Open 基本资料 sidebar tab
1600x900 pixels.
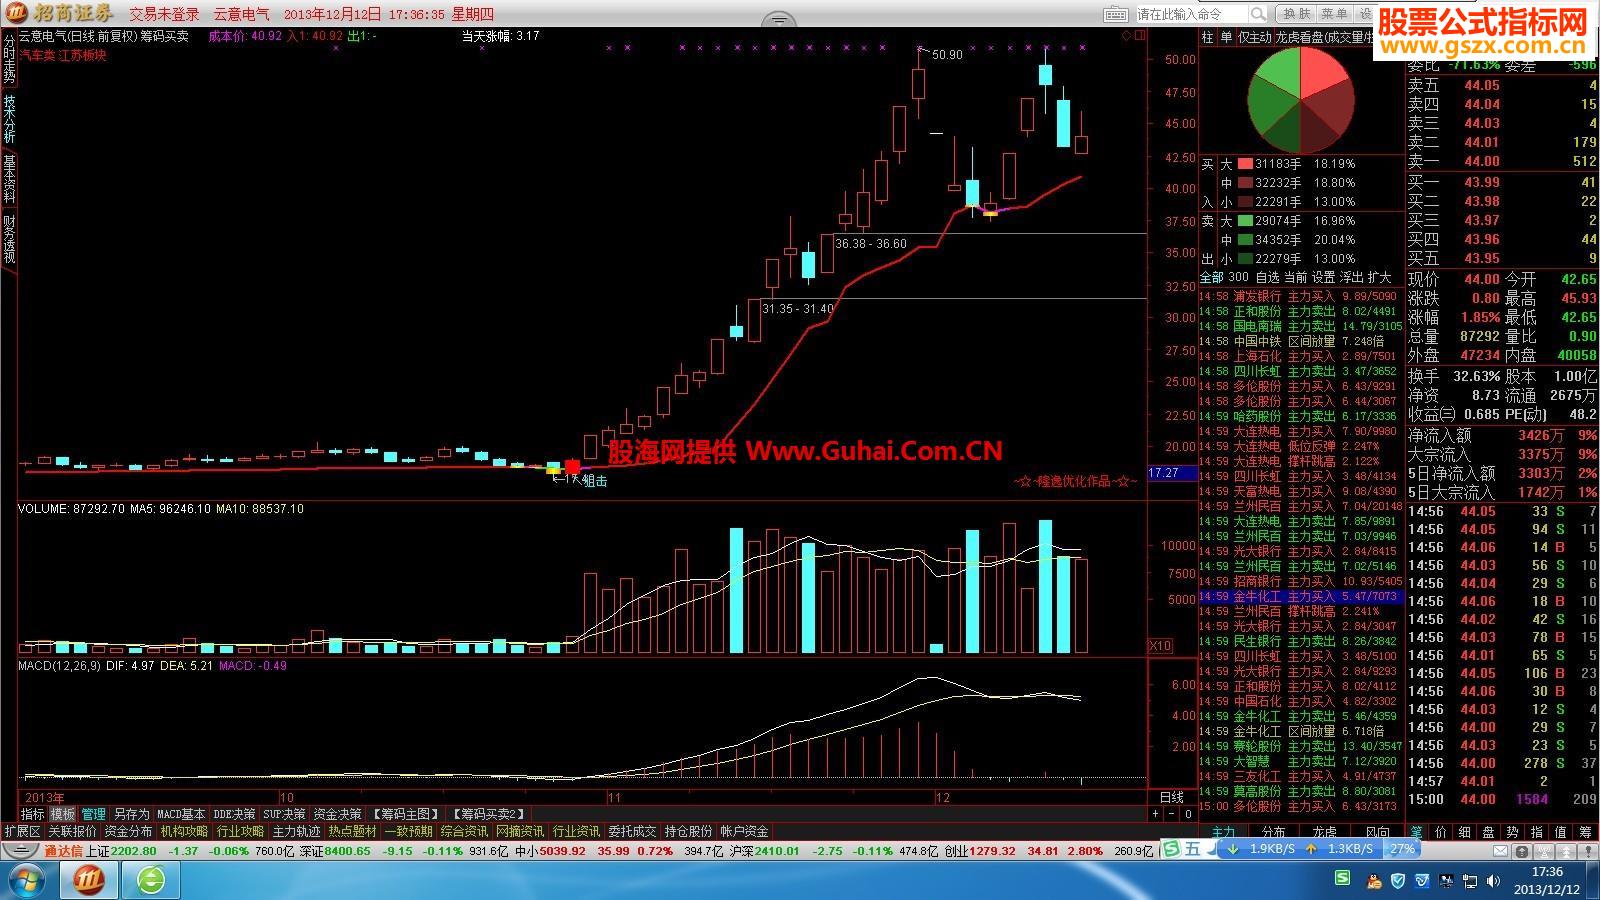(x=9, y=180)
